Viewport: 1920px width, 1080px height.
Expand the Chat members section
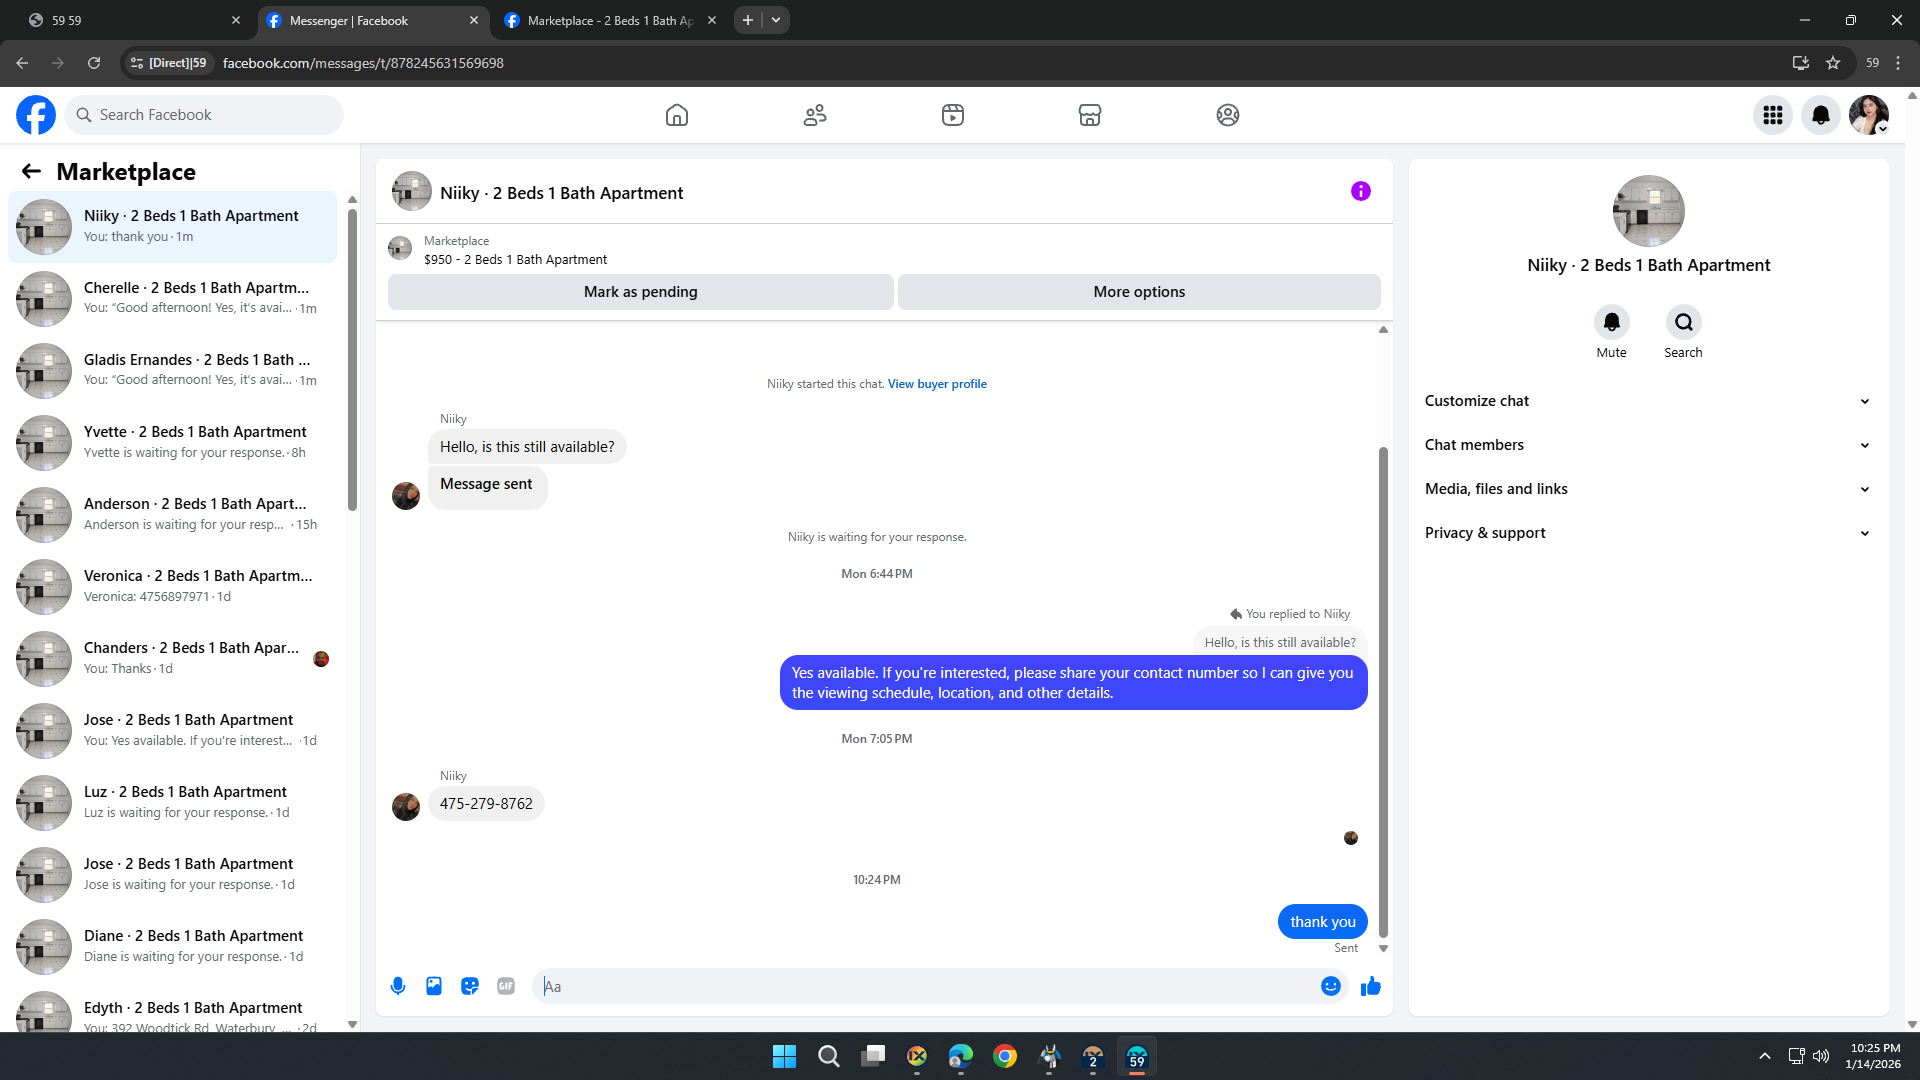coord(1647,445)
